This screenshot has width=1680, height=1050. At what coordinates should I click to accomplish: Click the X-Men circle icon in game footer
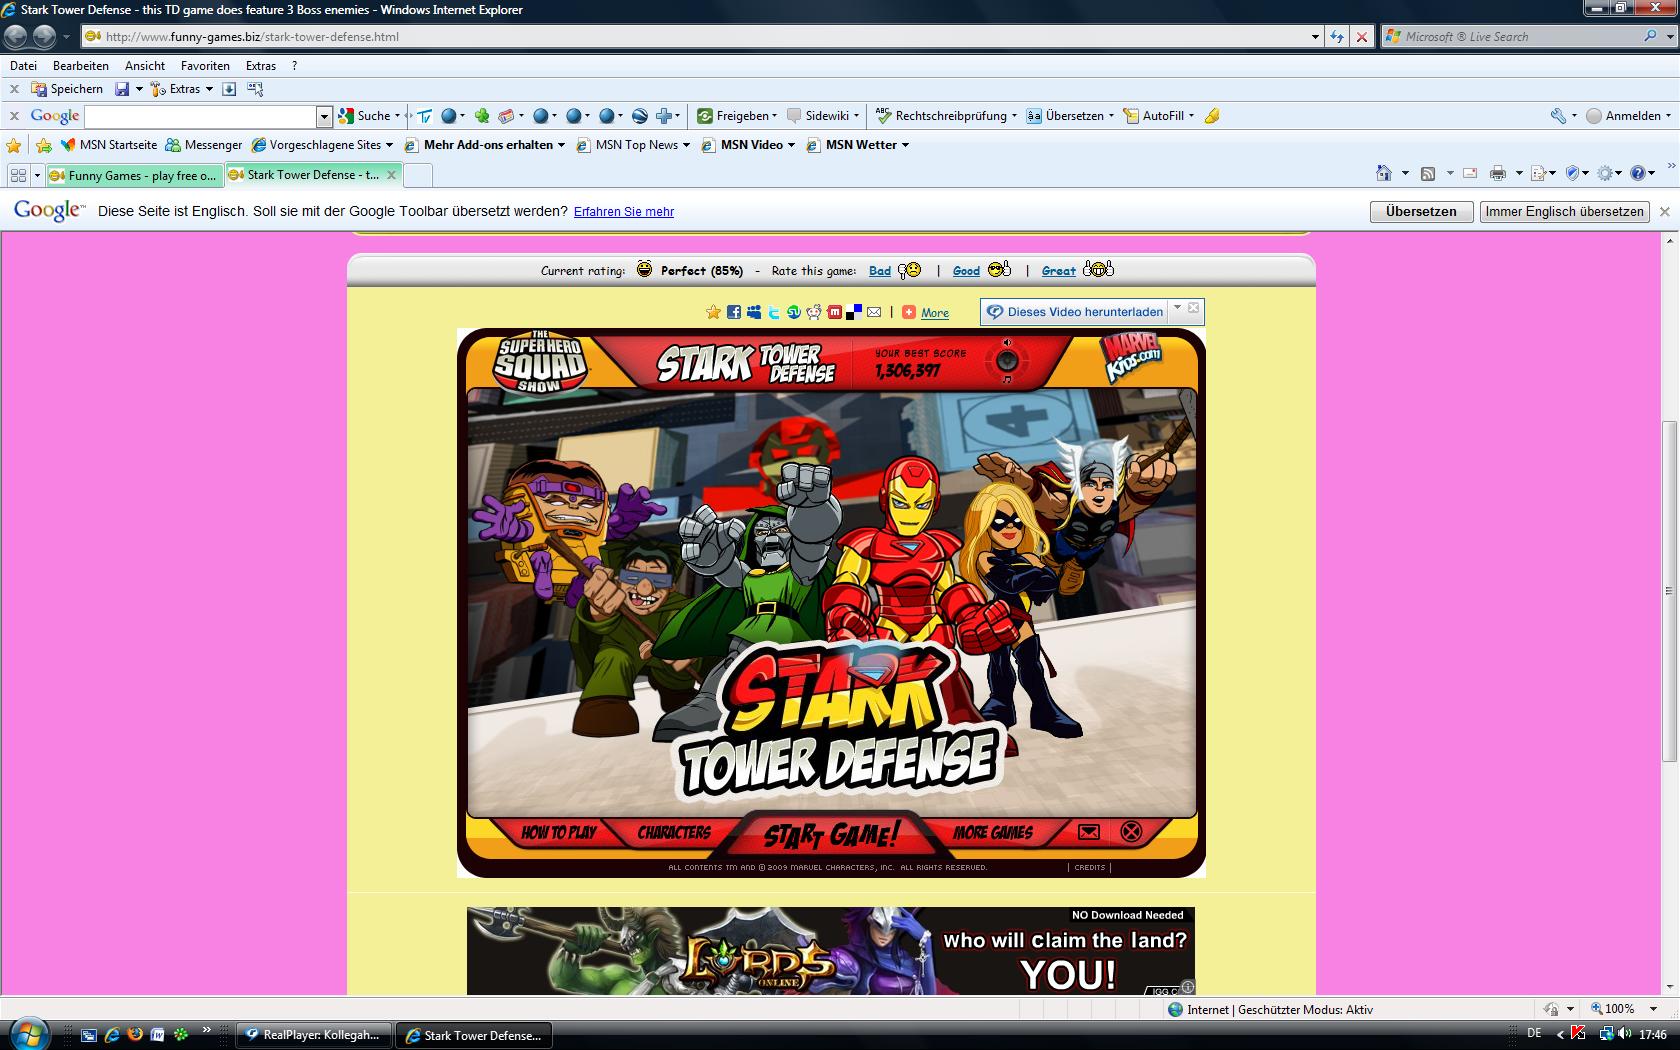pyautogui.click(x=1131, y=831)
